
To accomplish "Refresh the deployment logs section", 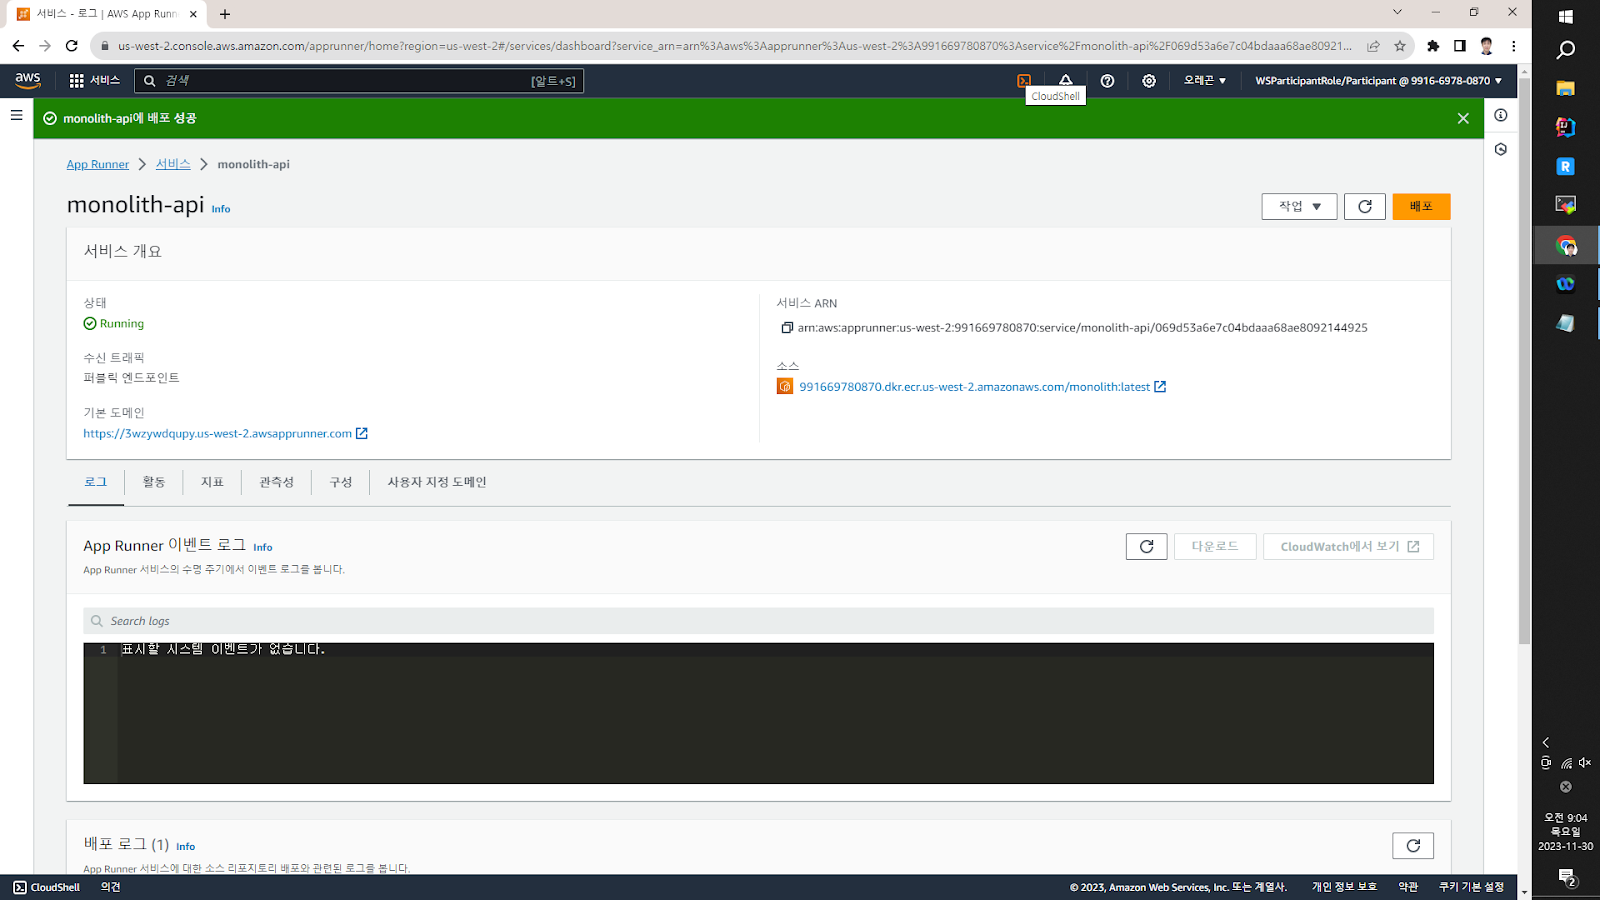I will (1412, 846).
